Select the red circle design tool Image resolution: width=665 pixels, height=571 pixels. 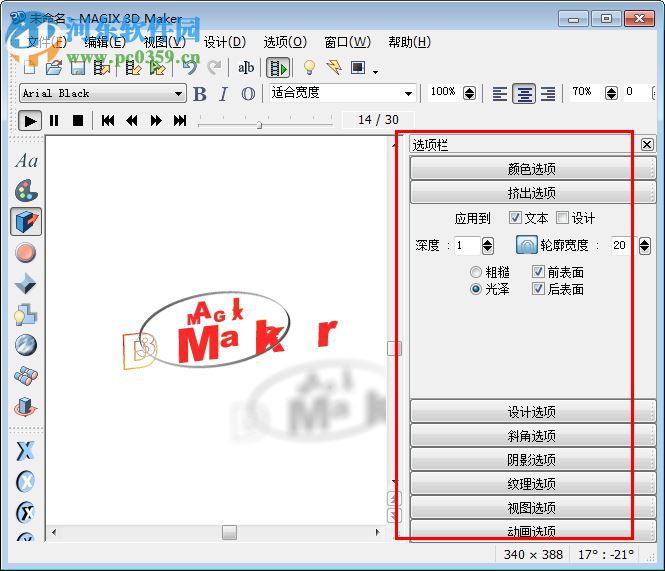coord(25,253)
